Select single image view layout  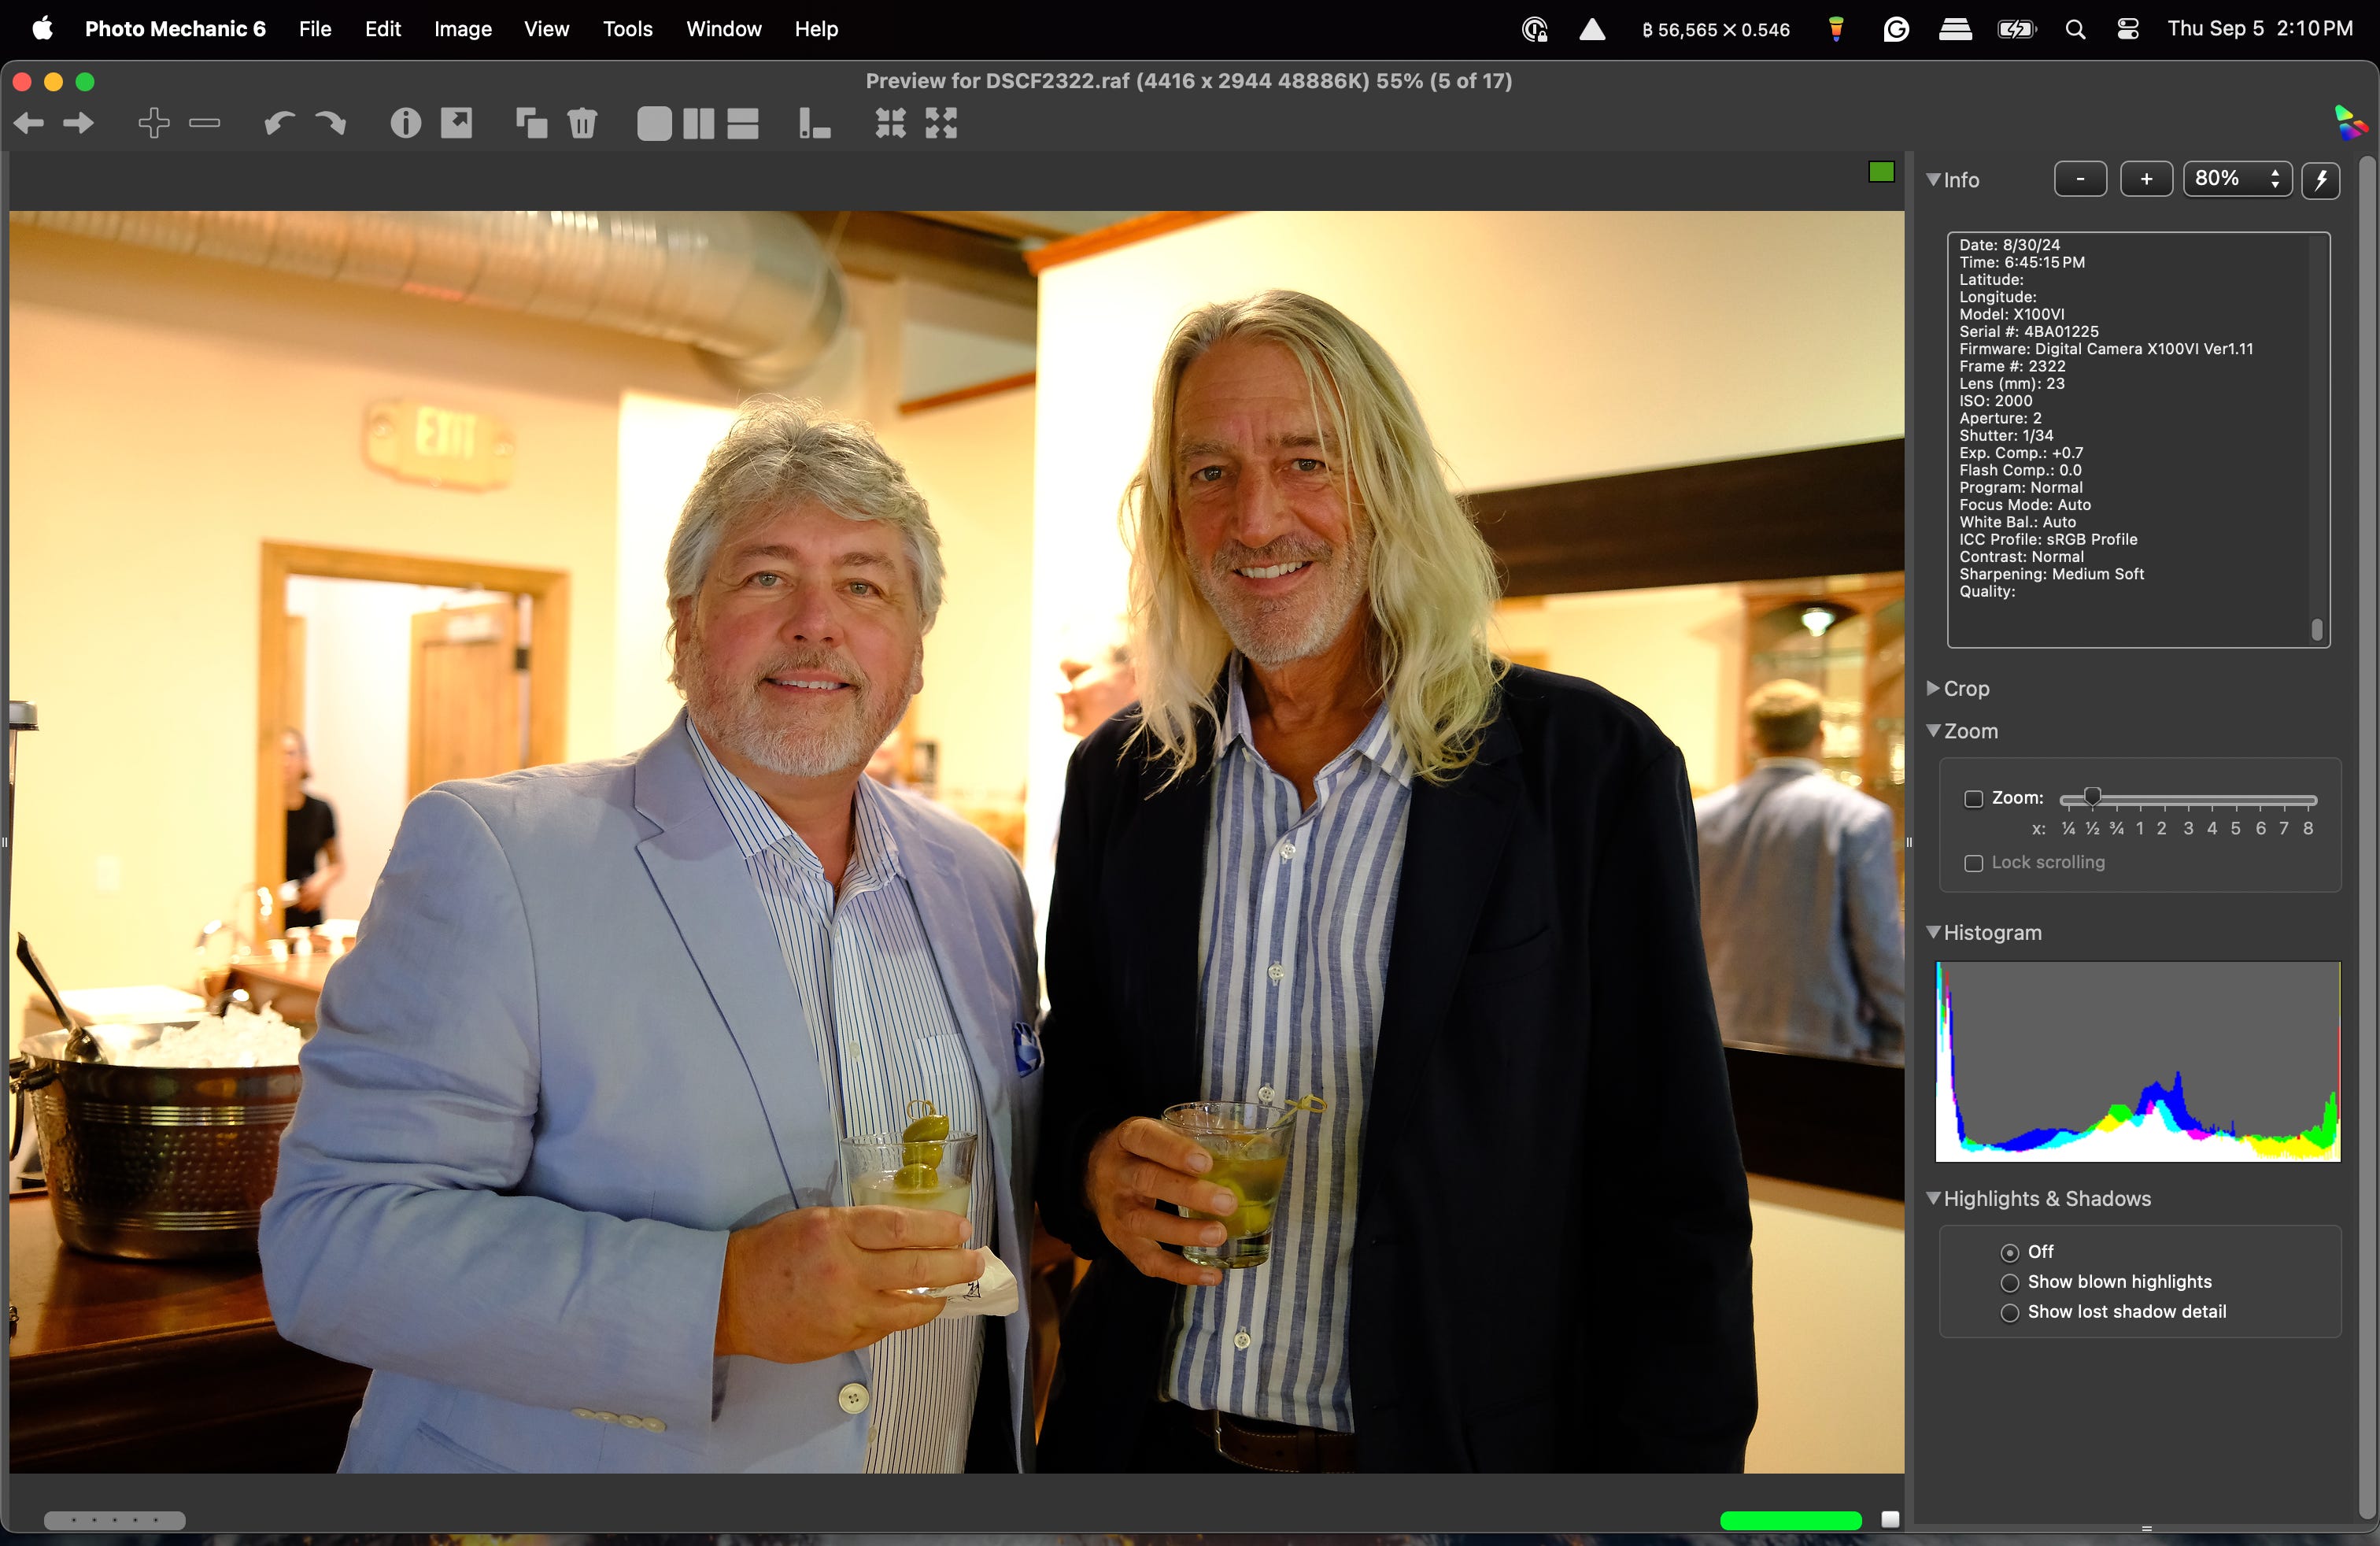point(654,124)
